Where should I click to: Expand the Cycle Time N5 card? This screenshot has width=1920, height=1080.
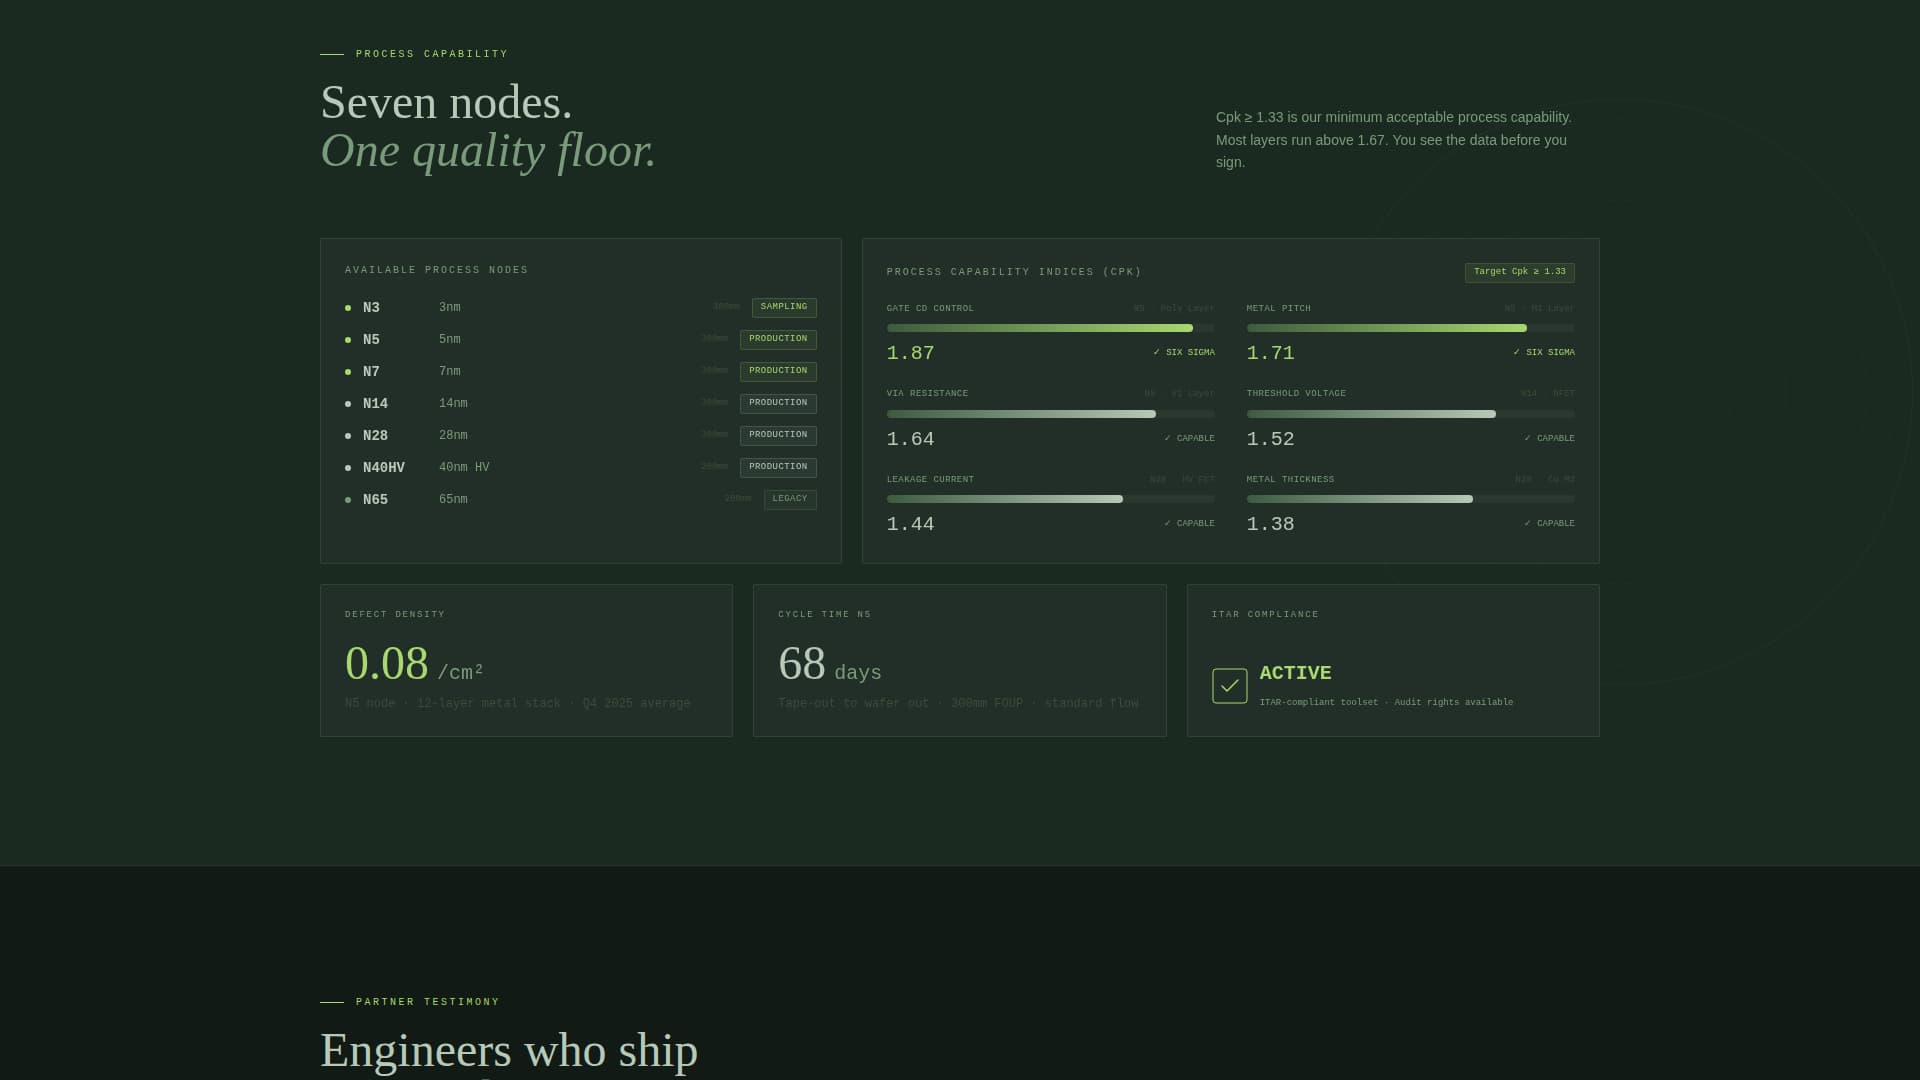click(959, 660)
